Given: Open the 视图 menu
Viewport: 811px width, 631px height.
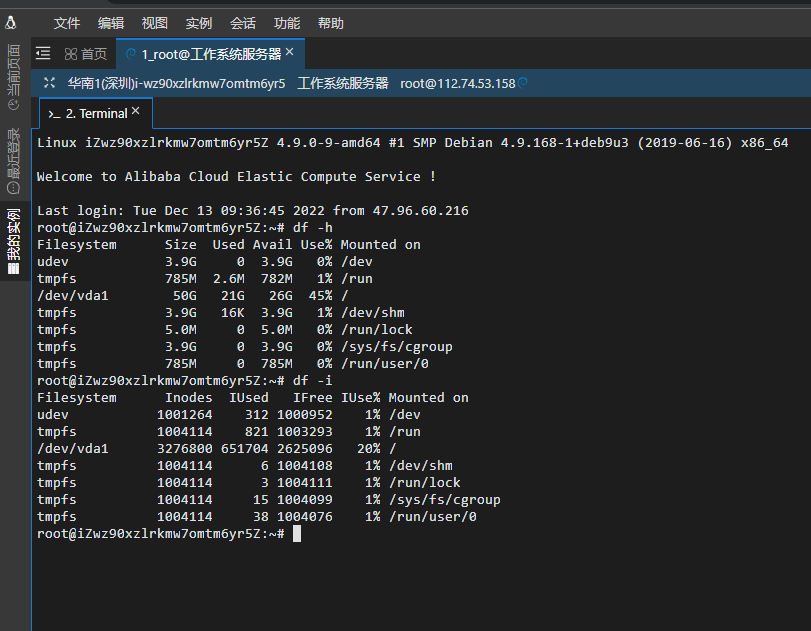Looking at the screenshot, I should [x=155, y=23].
